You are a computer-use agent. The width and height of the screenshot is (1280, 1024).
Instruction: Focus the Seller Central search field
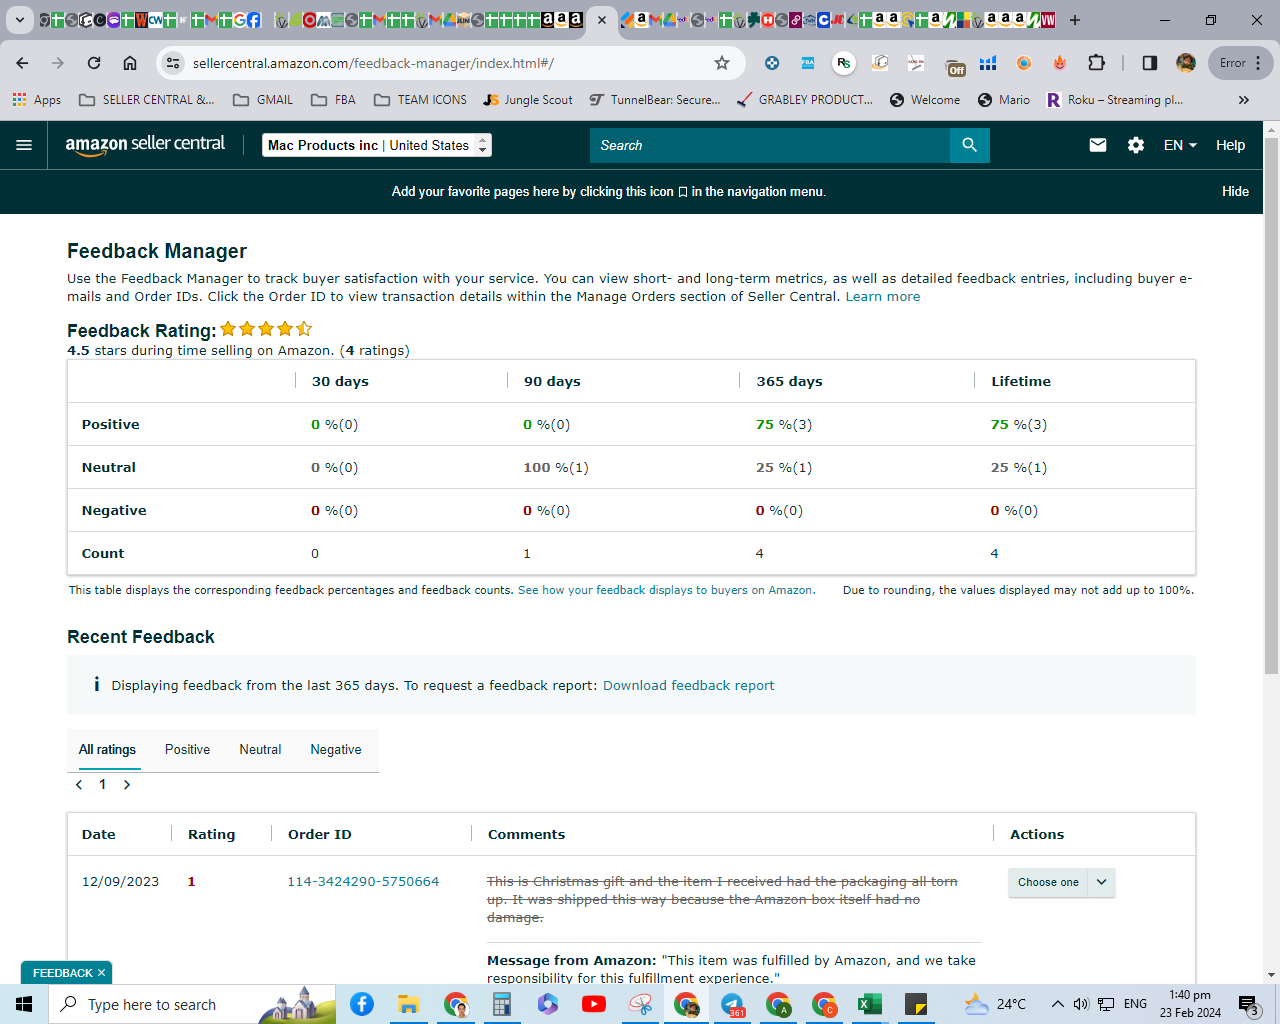coord(770,145)
